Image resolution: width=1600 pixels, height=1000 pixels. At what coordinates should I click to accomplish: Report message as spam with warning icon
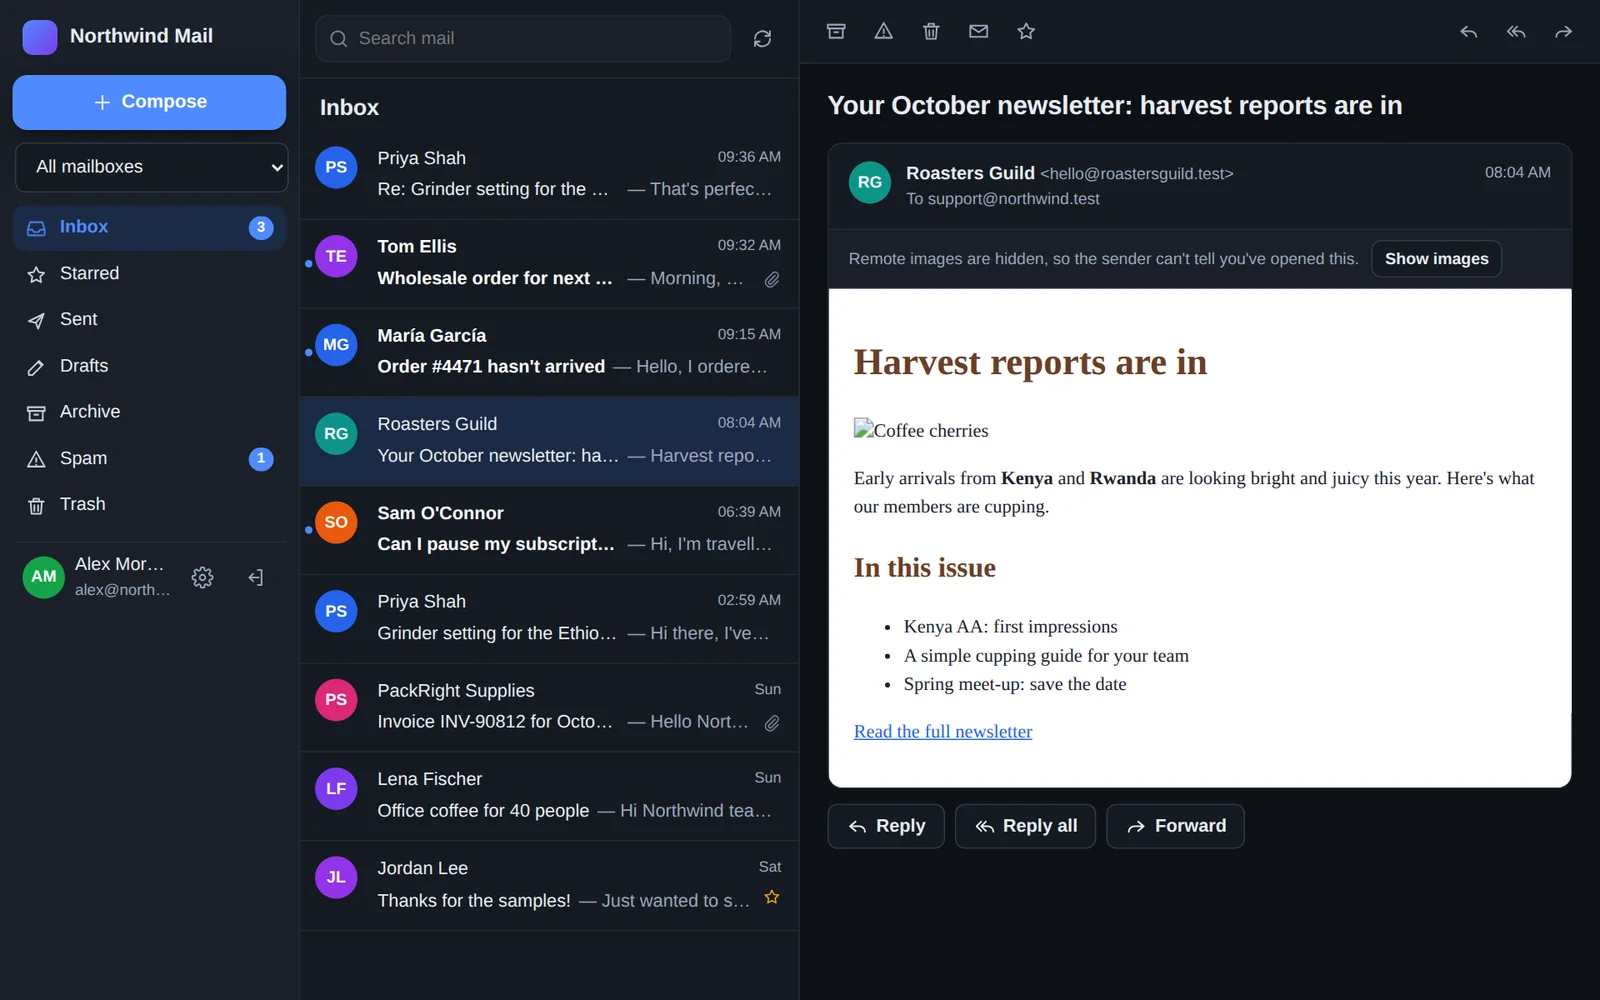coord(883,31)
